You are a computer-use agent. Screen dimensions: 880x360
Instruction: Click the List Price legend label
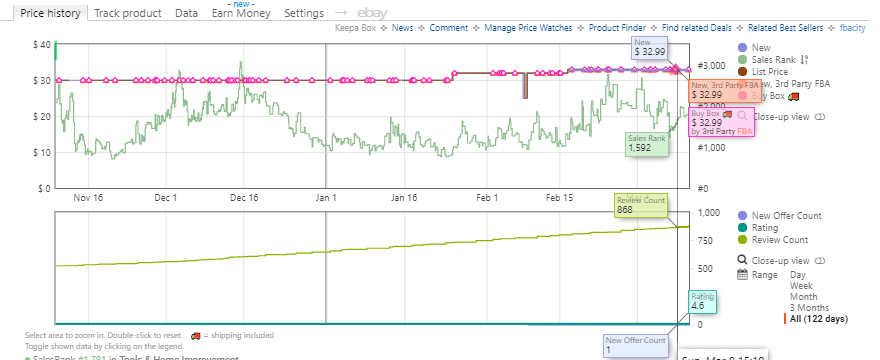[x=769, y=72]
